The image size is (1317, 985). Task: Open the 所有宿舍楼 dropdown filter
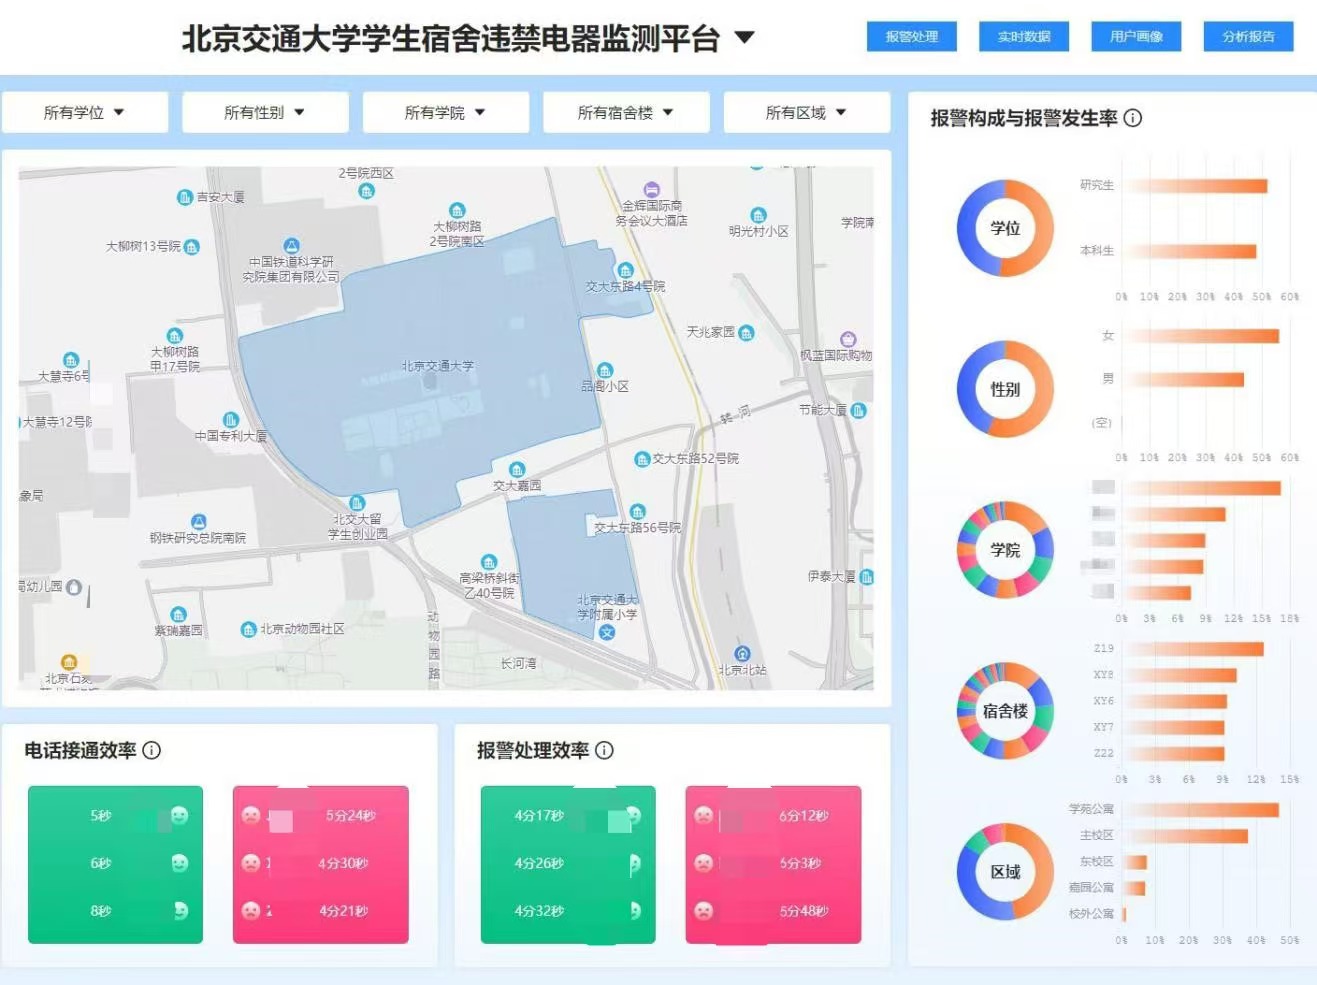tap(626, 112)
